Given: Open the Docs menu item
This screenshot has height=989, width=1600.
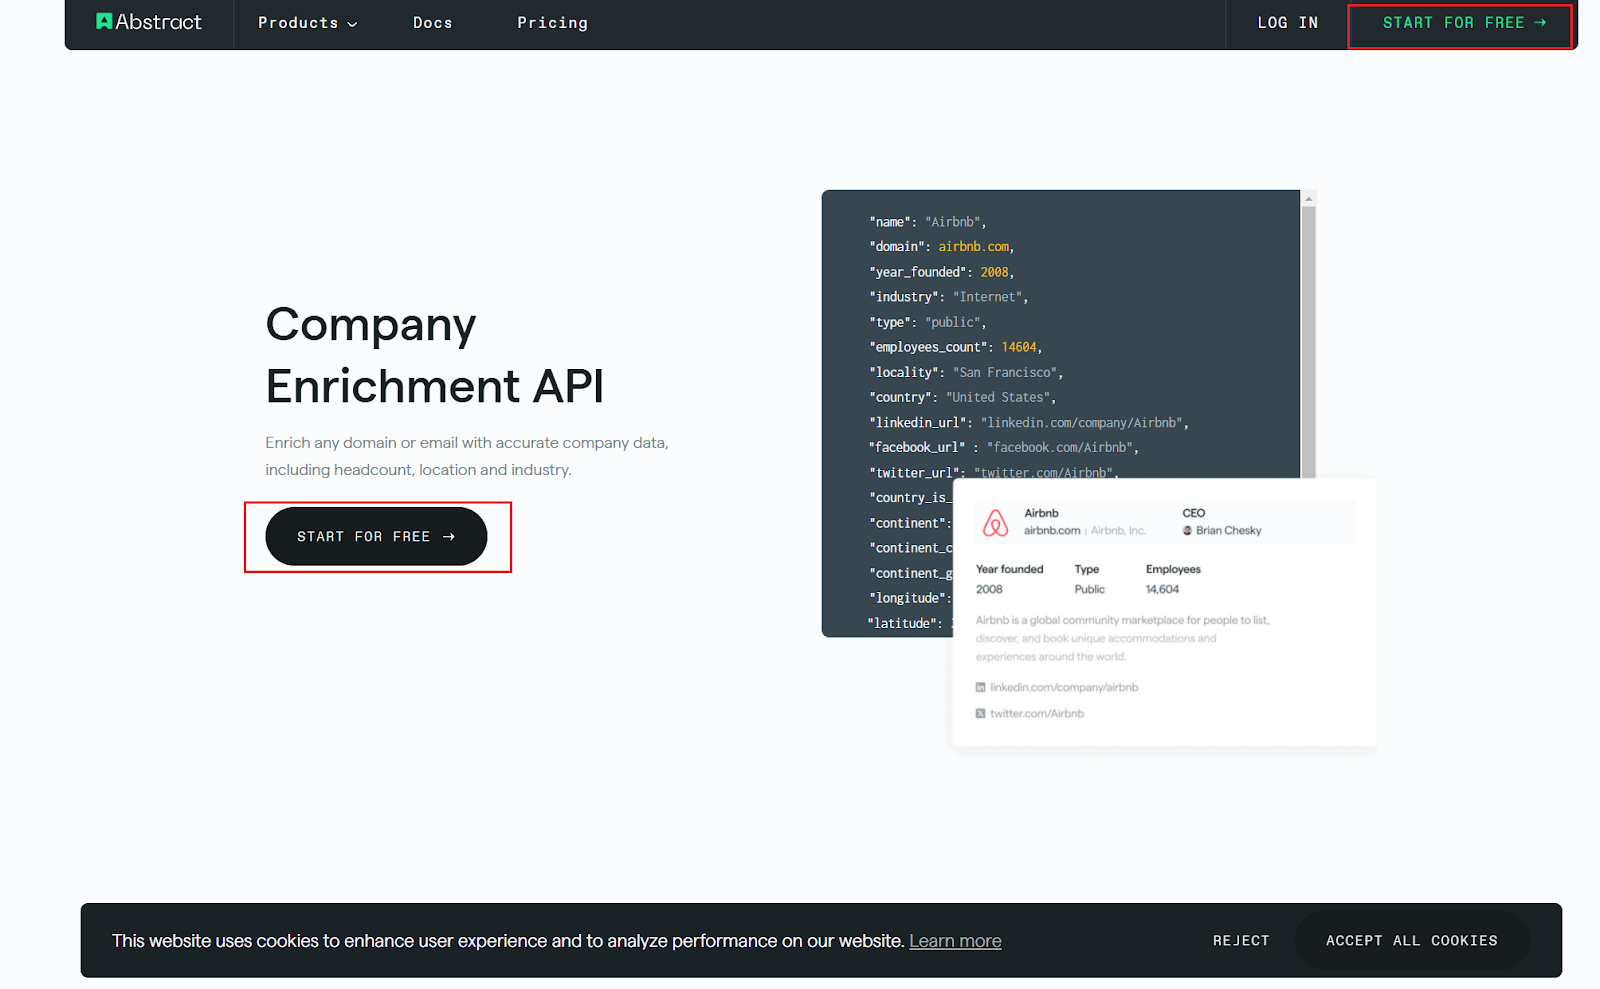Looking at the screenshot, I should pyautogui.click(x=432, y=22).
